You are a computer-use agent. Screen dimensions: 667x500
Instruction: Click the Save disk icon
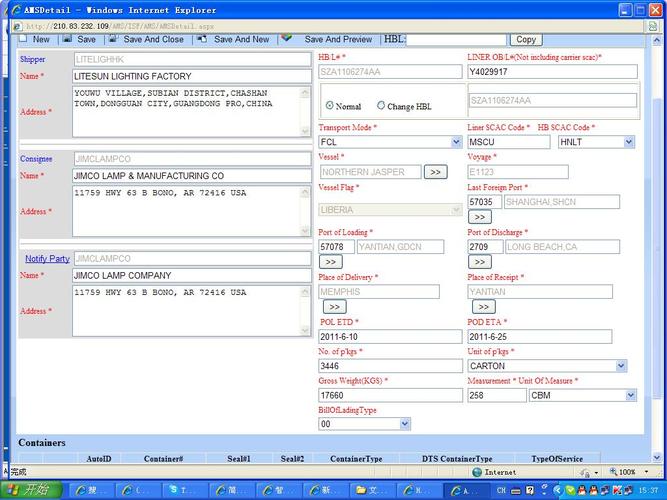[67, 39]
